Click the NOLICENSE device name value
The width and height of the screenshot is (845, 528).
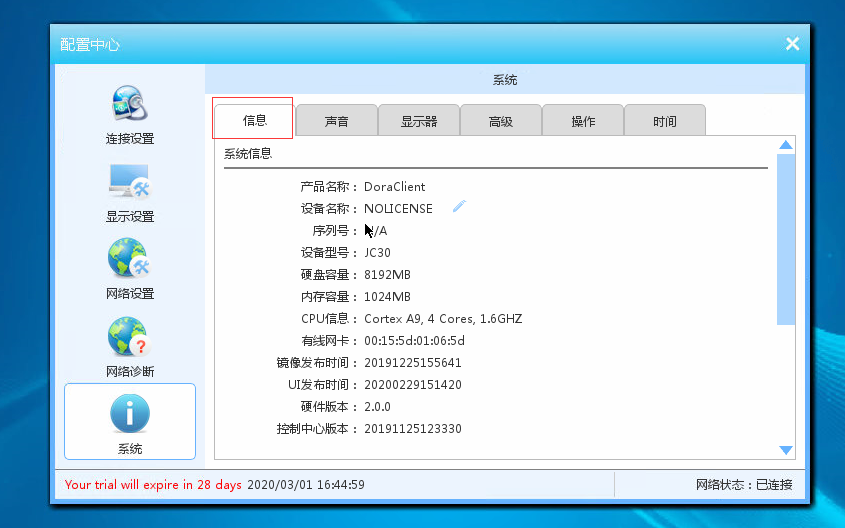[398, 209]
